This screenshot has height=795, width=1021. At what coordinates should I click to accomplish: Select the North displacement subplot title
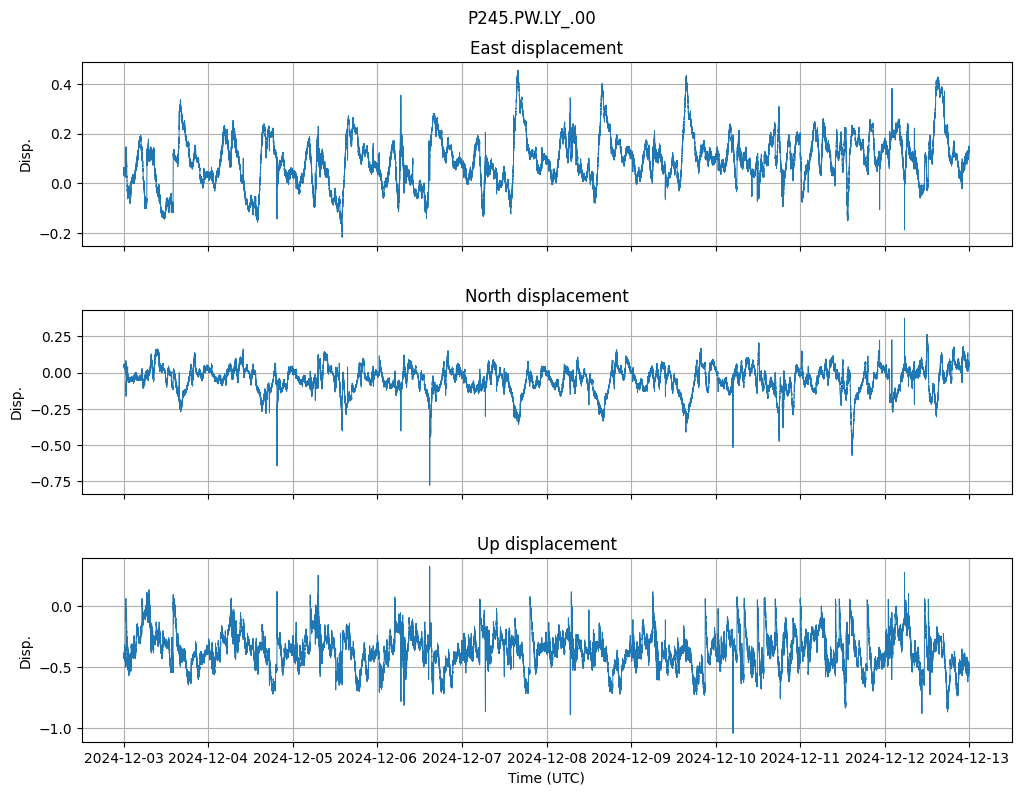click(x=546, y=296)
